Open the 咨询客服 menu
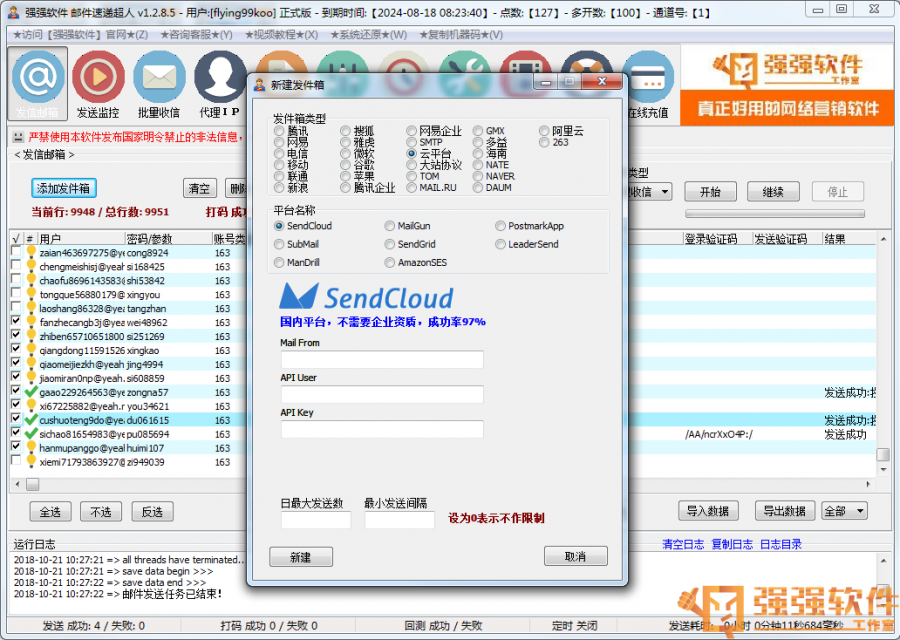This screenshot has width=900, height=640. (196, 34)
